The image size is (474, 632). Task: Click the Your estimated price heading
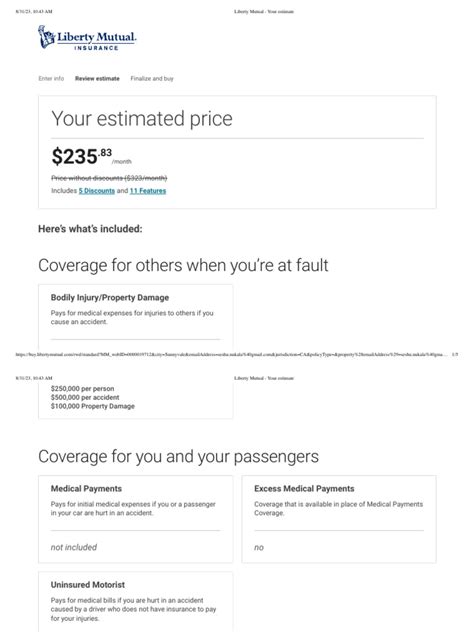(142, 118)
